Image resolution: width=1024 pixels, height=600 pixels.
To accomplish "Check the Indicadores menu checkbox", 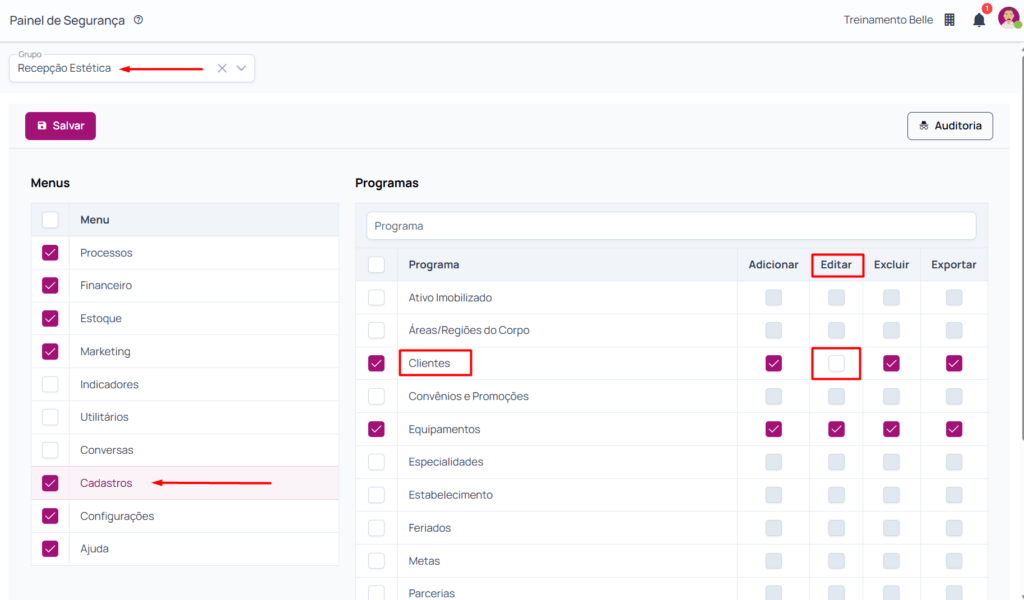I will click(x=50, y=384).
